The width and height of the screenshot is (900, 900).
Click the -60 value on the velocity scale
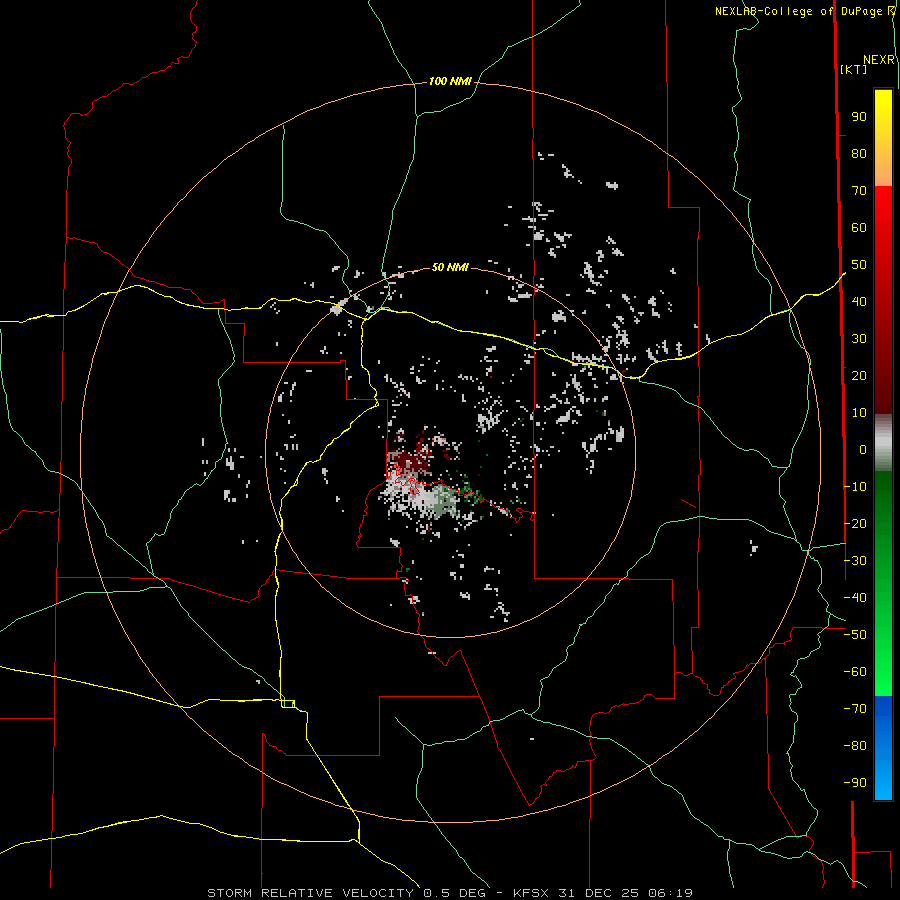pyautogui.click(x=855, y=672)
